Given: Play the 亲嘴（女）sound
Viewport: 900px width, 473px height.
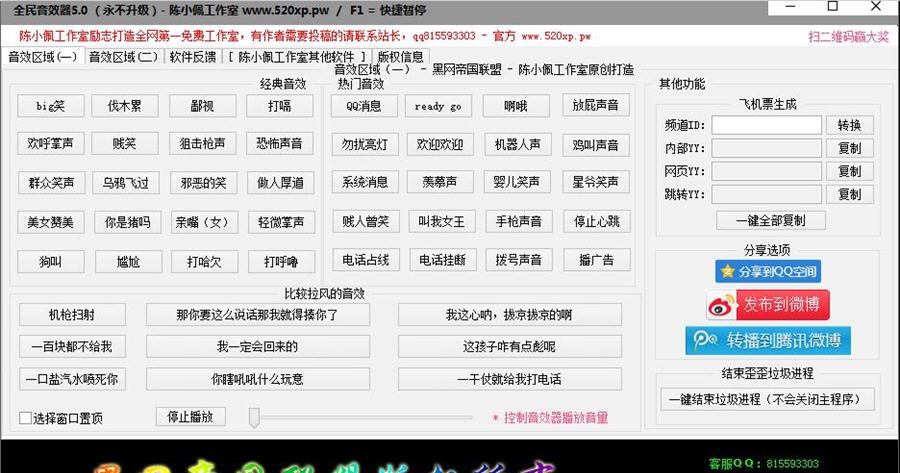Looking at the screenshot, I should click(x=202, y=222).
